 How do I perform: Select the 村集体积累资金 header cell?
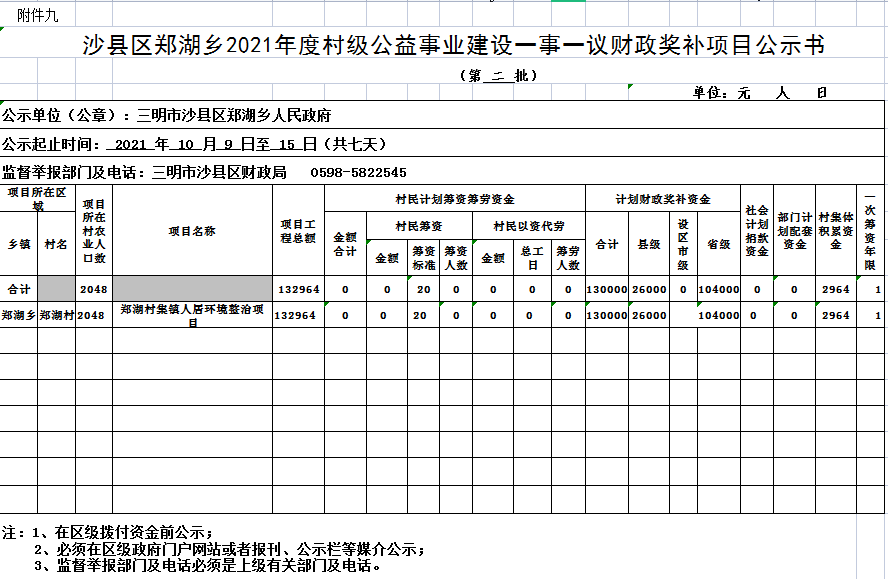(836, 230)
